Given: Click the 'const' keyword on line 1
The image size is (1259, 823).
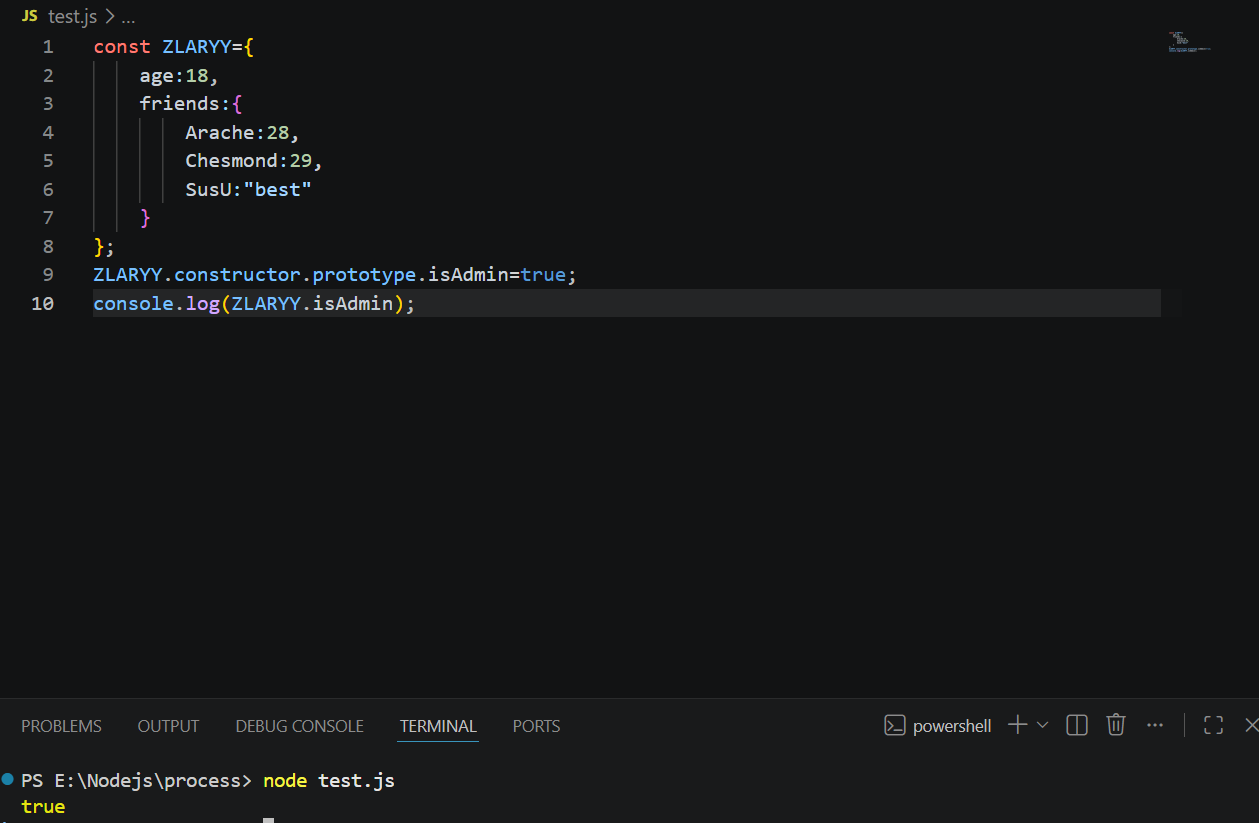Looking at the screenshot, I should tap(122, 47).
